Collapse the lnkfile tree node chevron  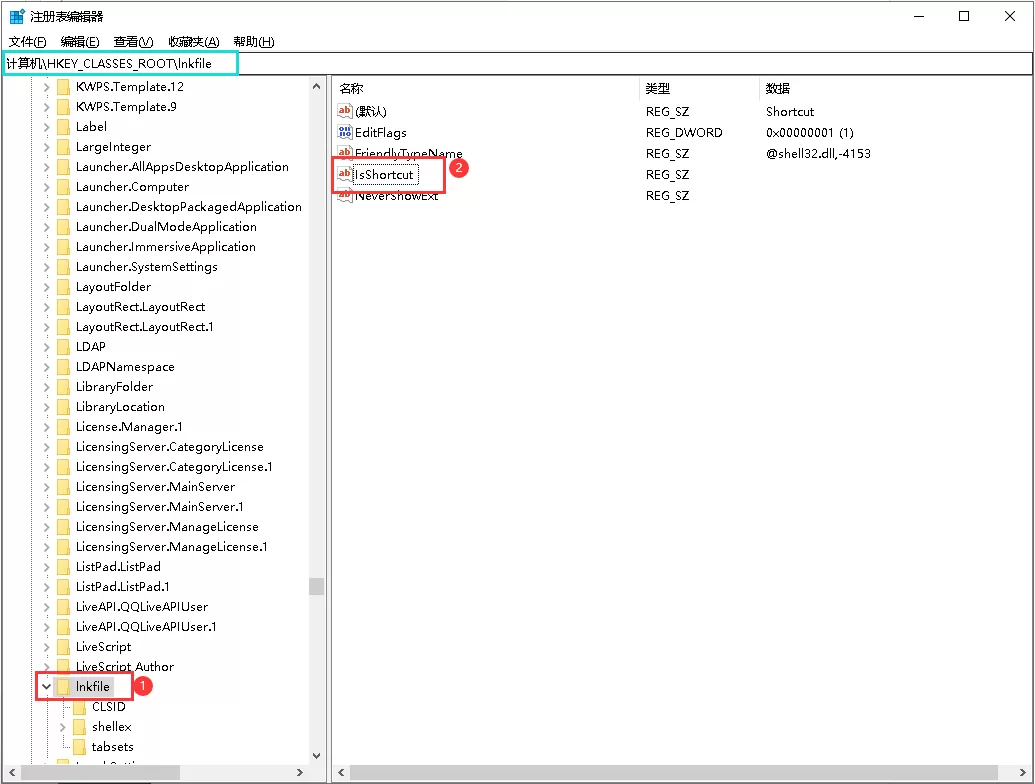click(46, 686)
